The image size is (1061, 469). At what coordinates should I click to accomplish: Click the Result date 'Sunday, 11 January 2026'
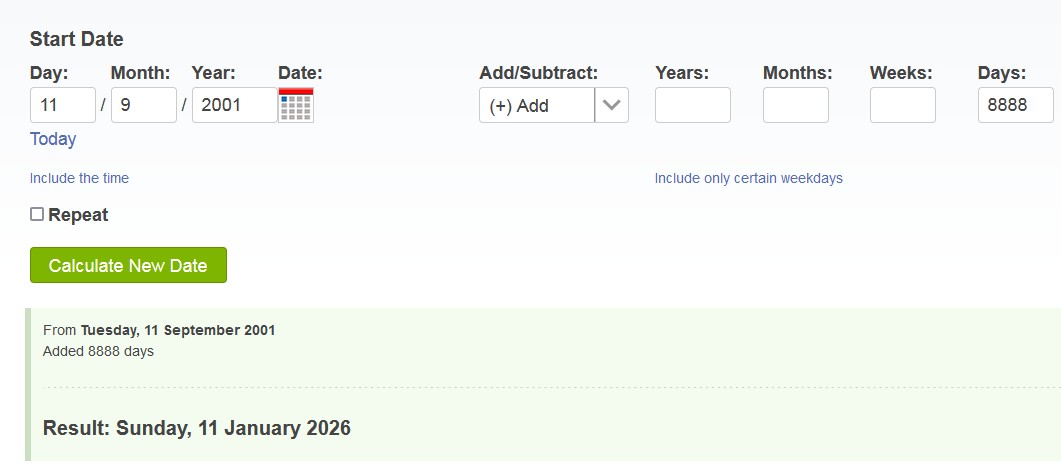(x=197, y=428)
